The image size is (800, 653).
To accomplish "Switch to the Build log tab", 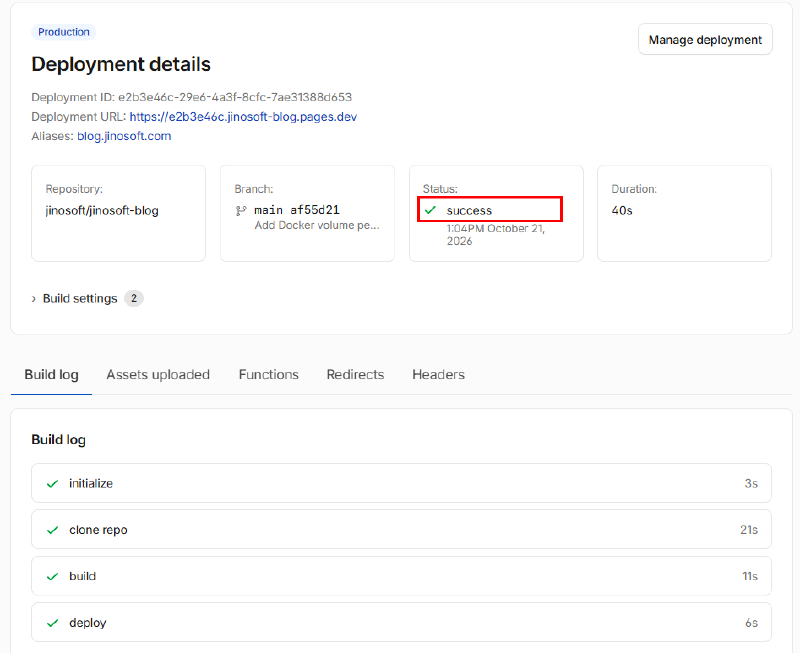I will pyautogui.click(x=52, y=375).
